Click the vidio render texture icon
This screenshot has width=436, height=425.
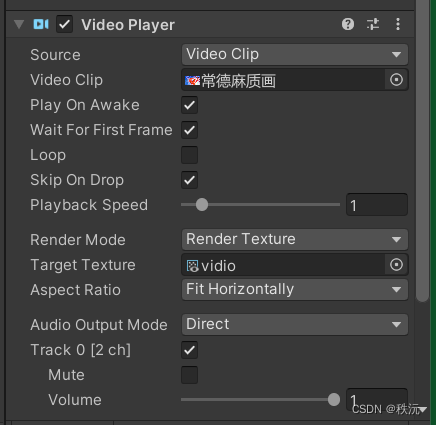point(192,266)
